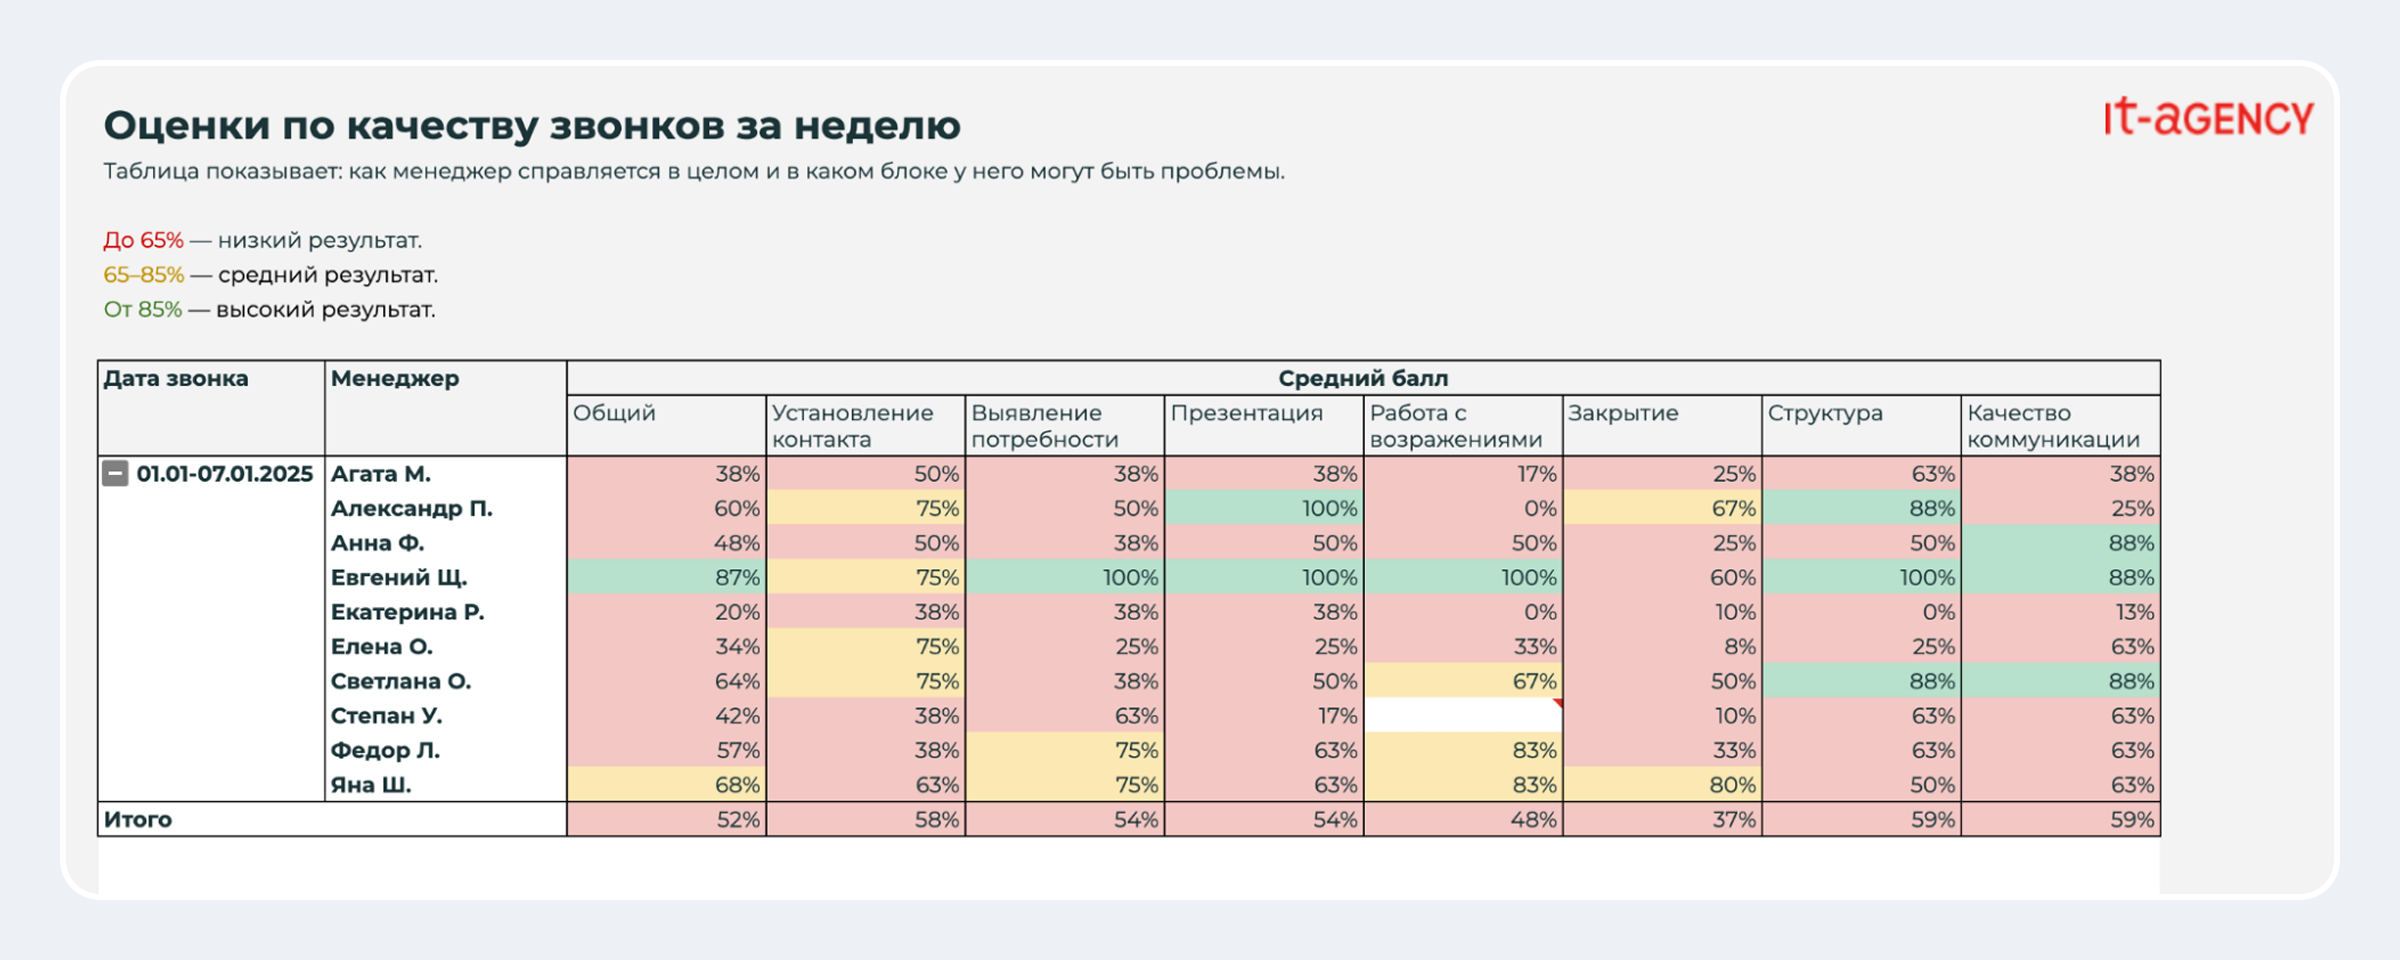Click the red comment marker in Степан У. row
2400x960 pixels.
pos(1557,703)
